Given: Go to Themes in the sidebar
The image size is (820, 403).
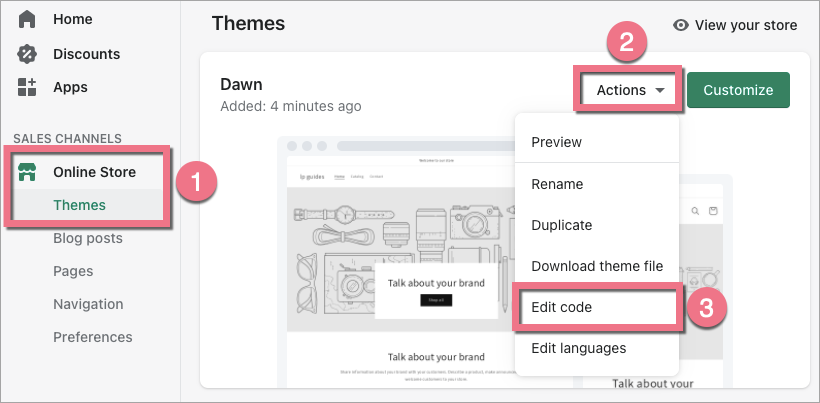Looking at the screenshot, I should click(79, 205).
